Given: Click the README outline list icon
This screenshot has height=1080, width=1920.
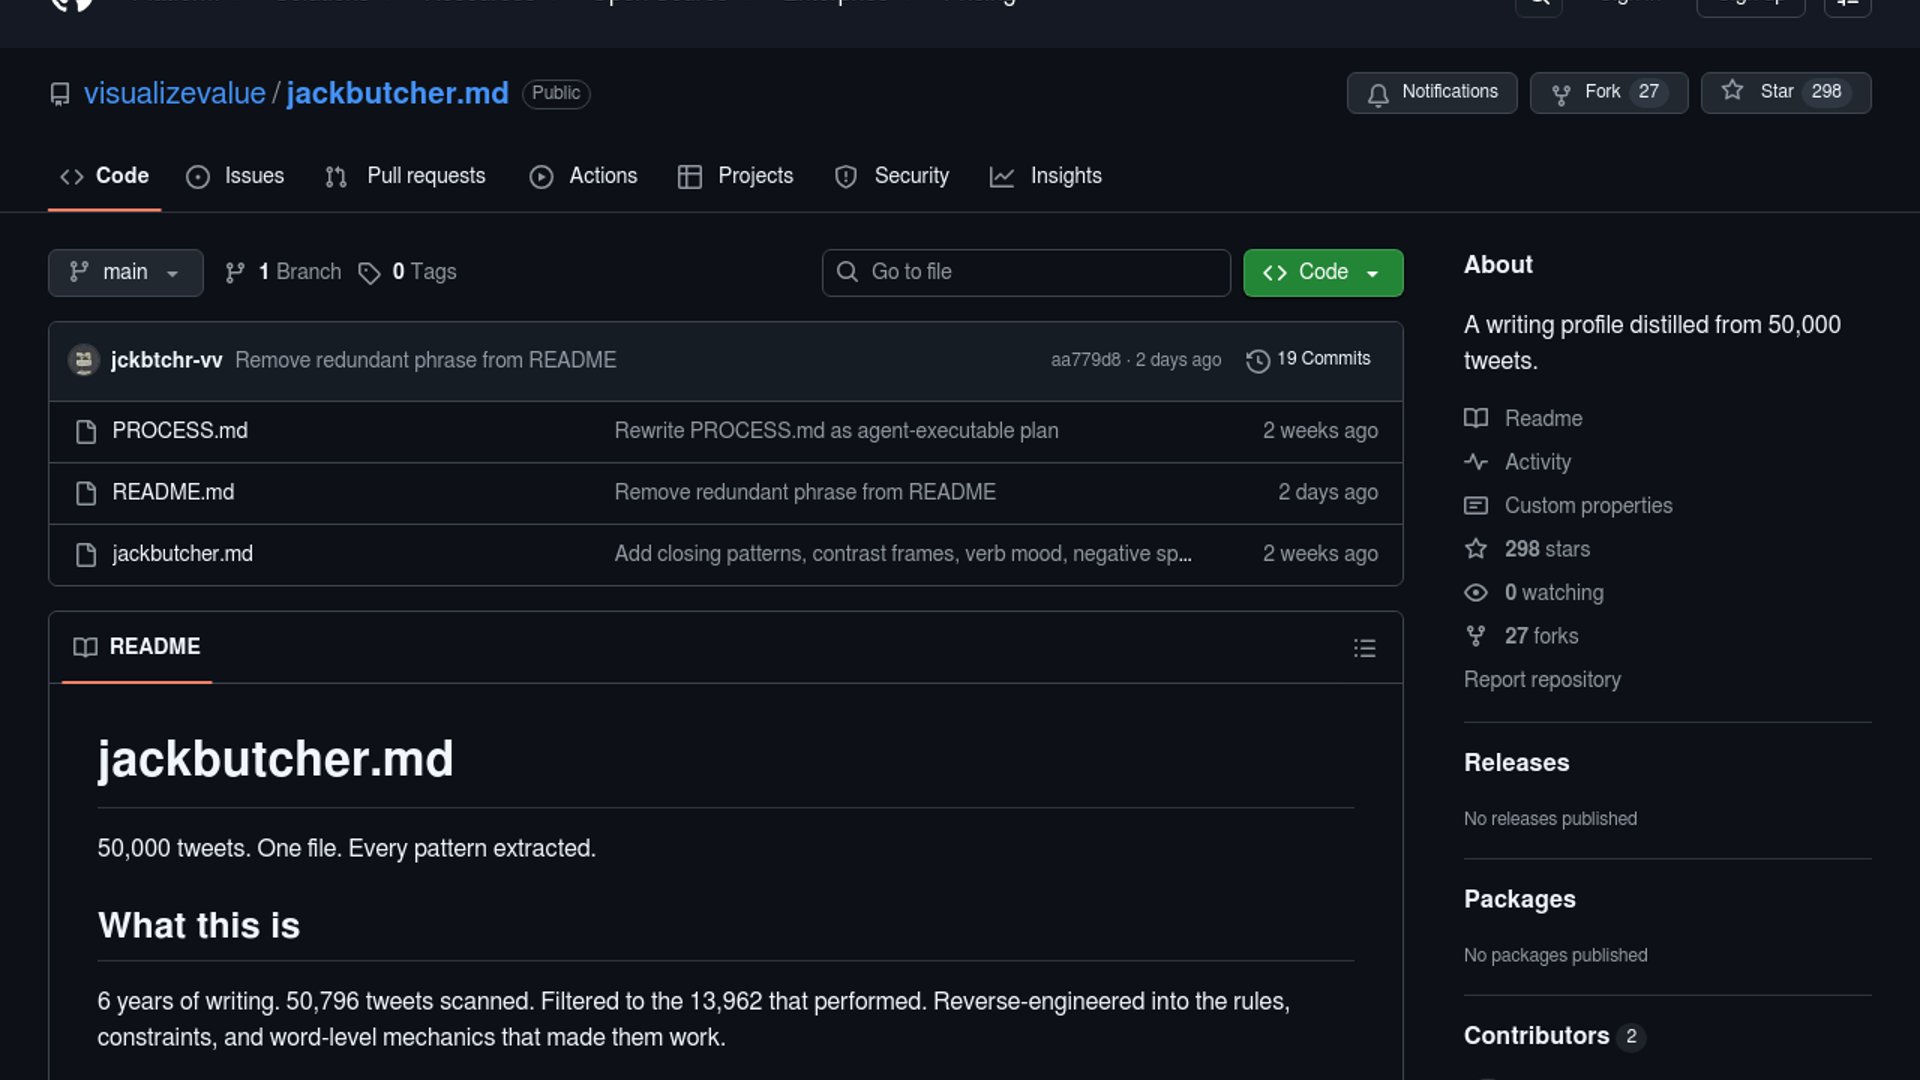Looking at the screenshot, I should [1364, 648].
